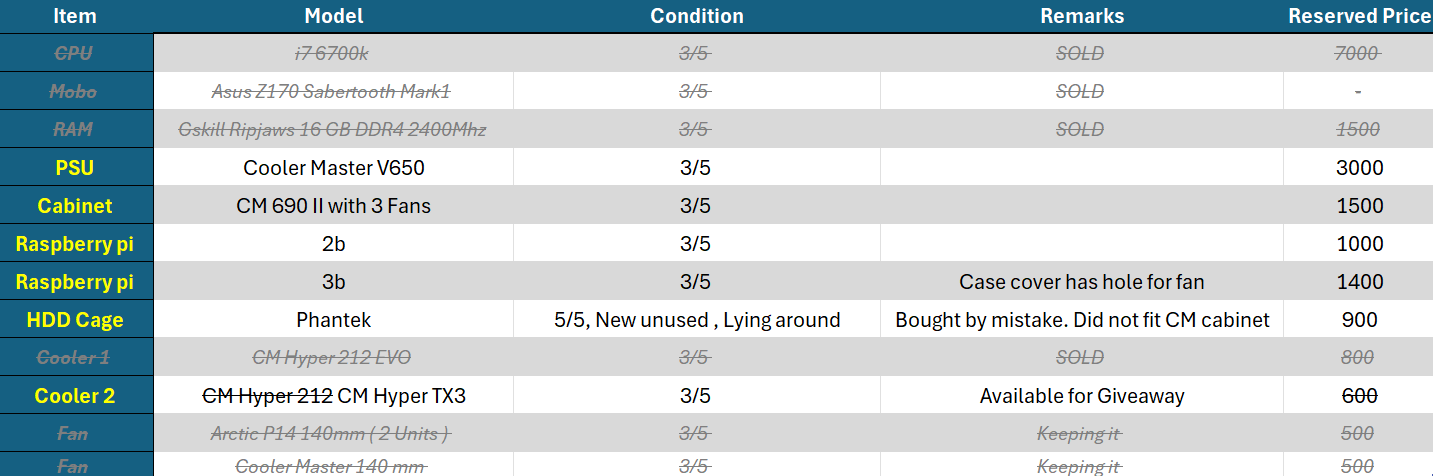The image size is (1433, 476).
Task: Click the Cooler Master V650 cell
Action: point(334,168)
